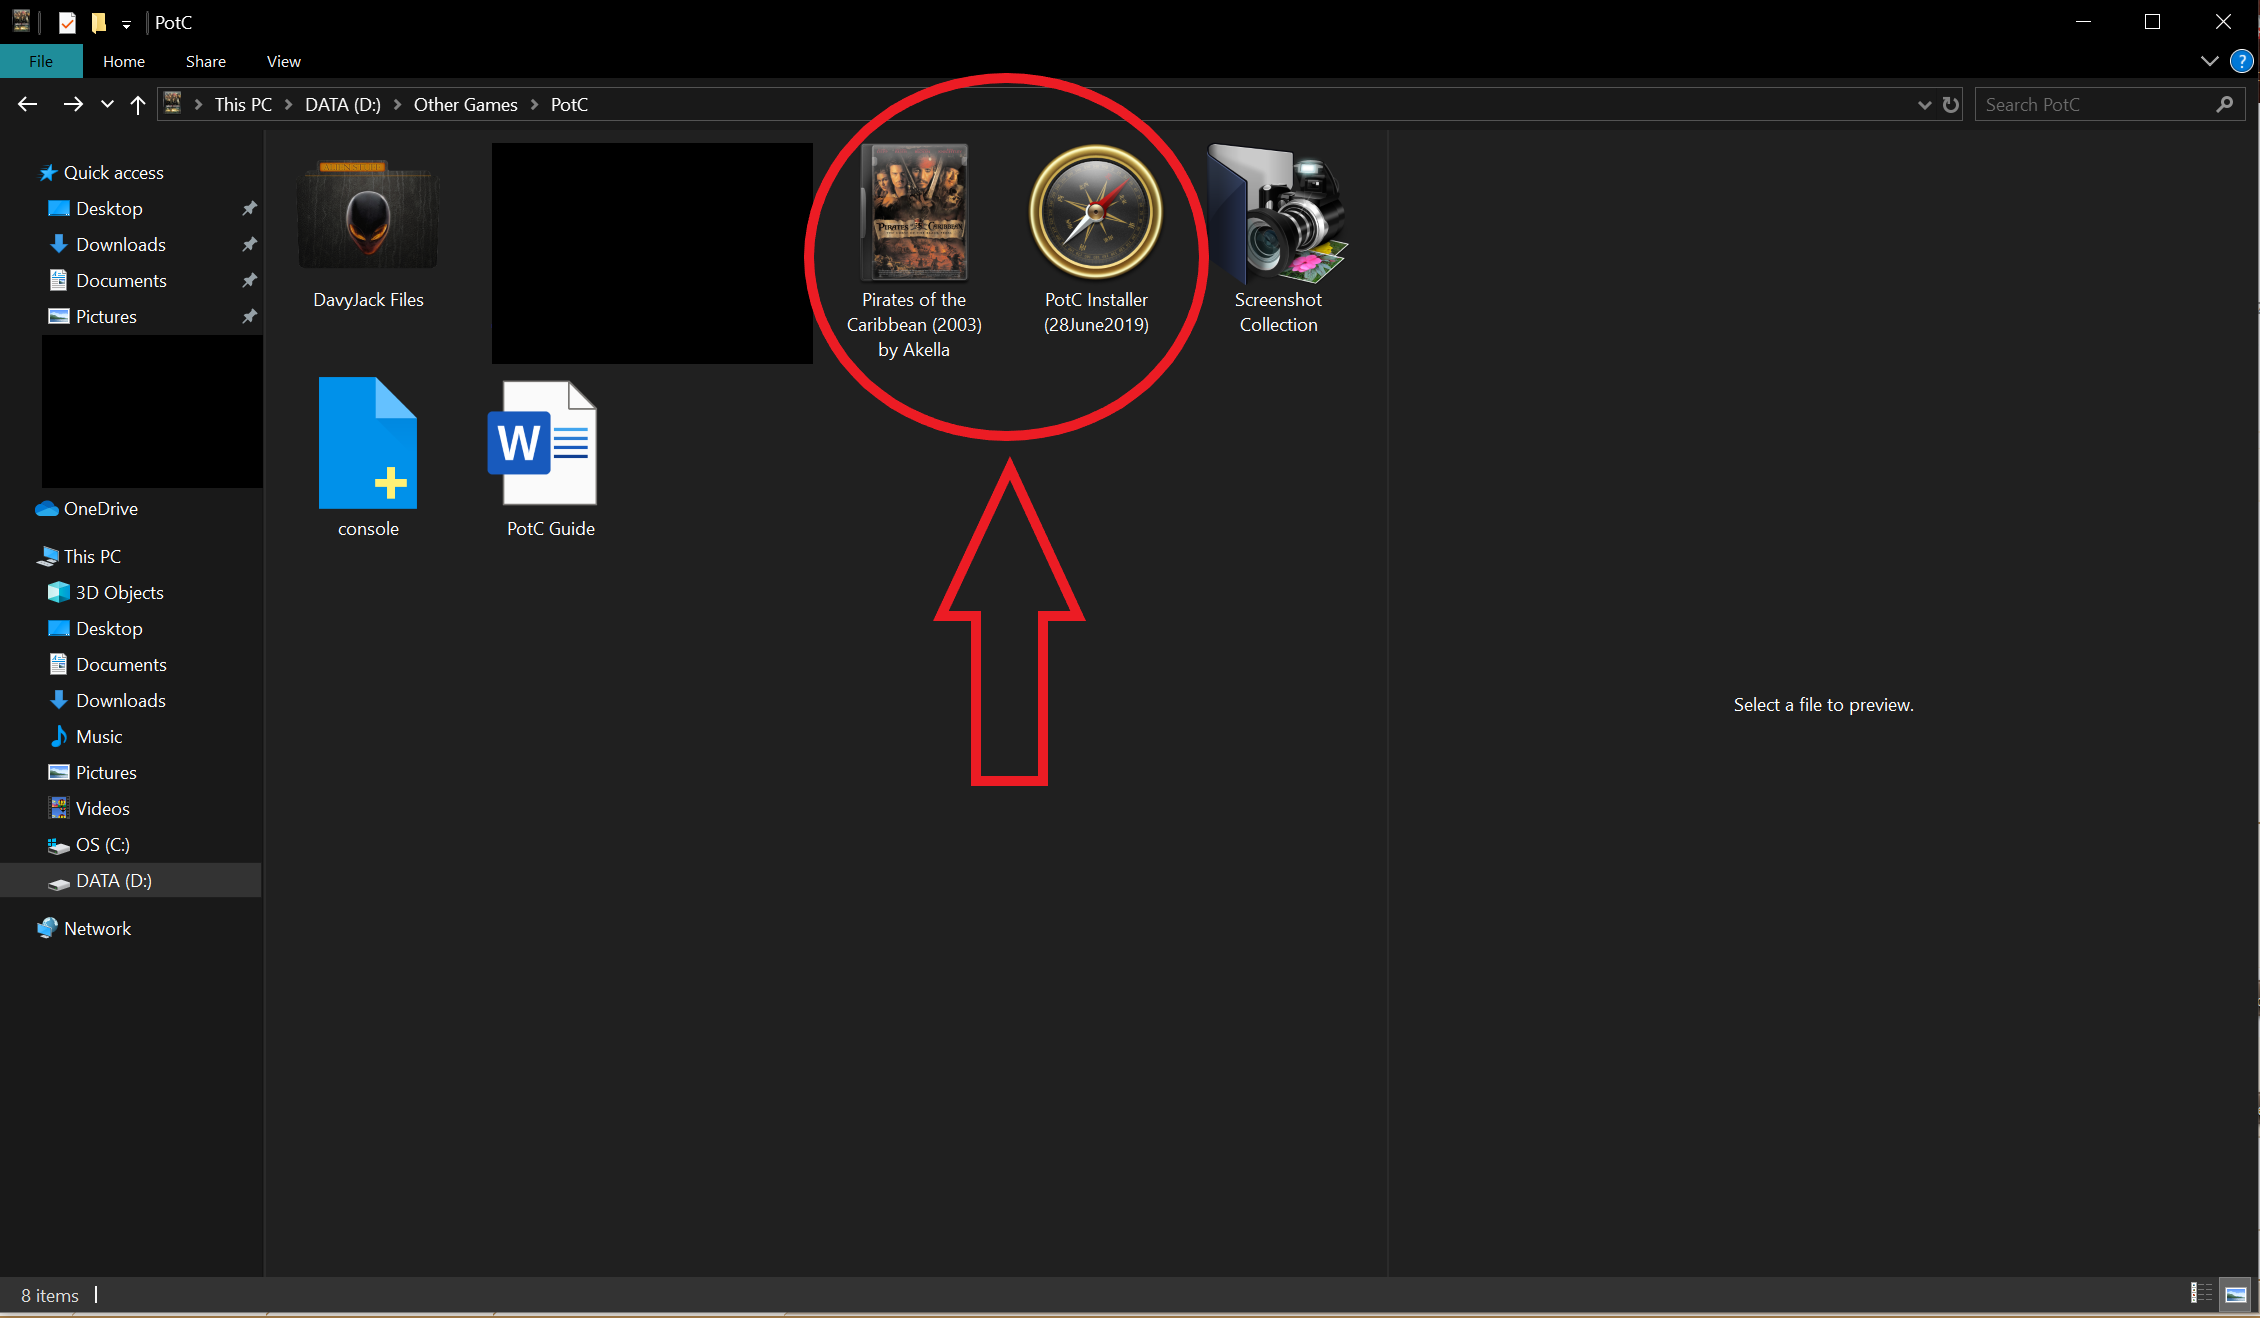This screenshot has width=2260, height=1318.
Task: Open pinned Desktop under Quick access
Action: pos(109,208)
